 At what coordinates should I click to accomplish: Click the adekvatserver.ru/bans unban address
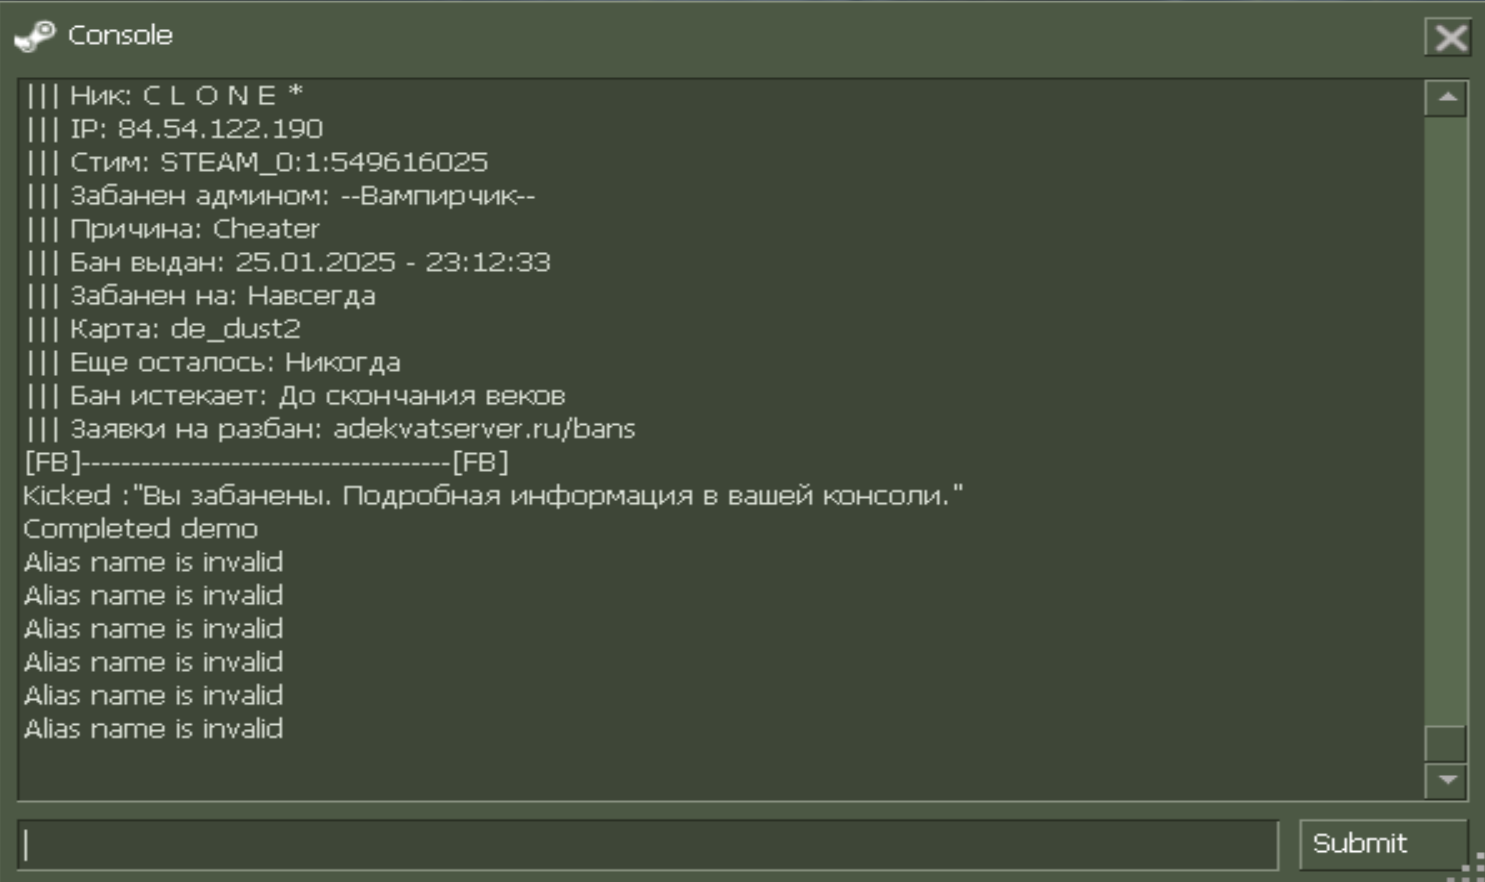pyautogui.click(x=484, y=429)
